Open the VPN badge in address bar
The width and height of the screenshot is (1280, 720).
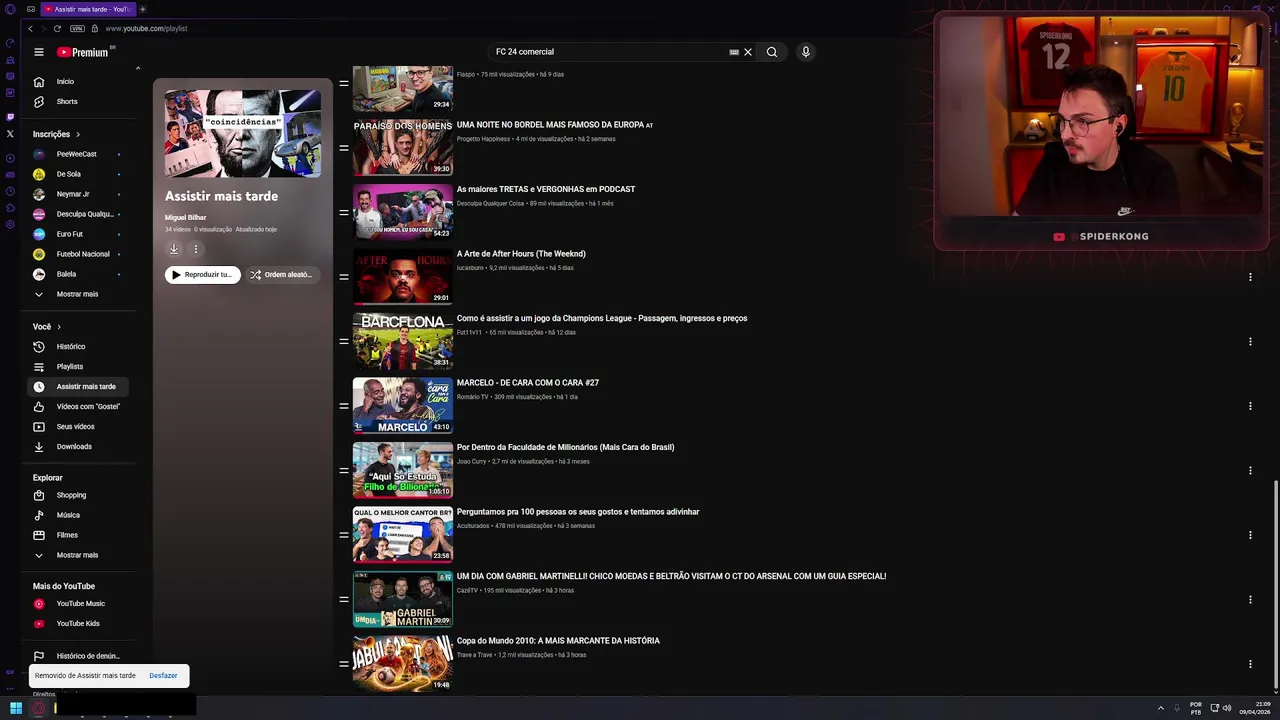click(x=77, y=28)
